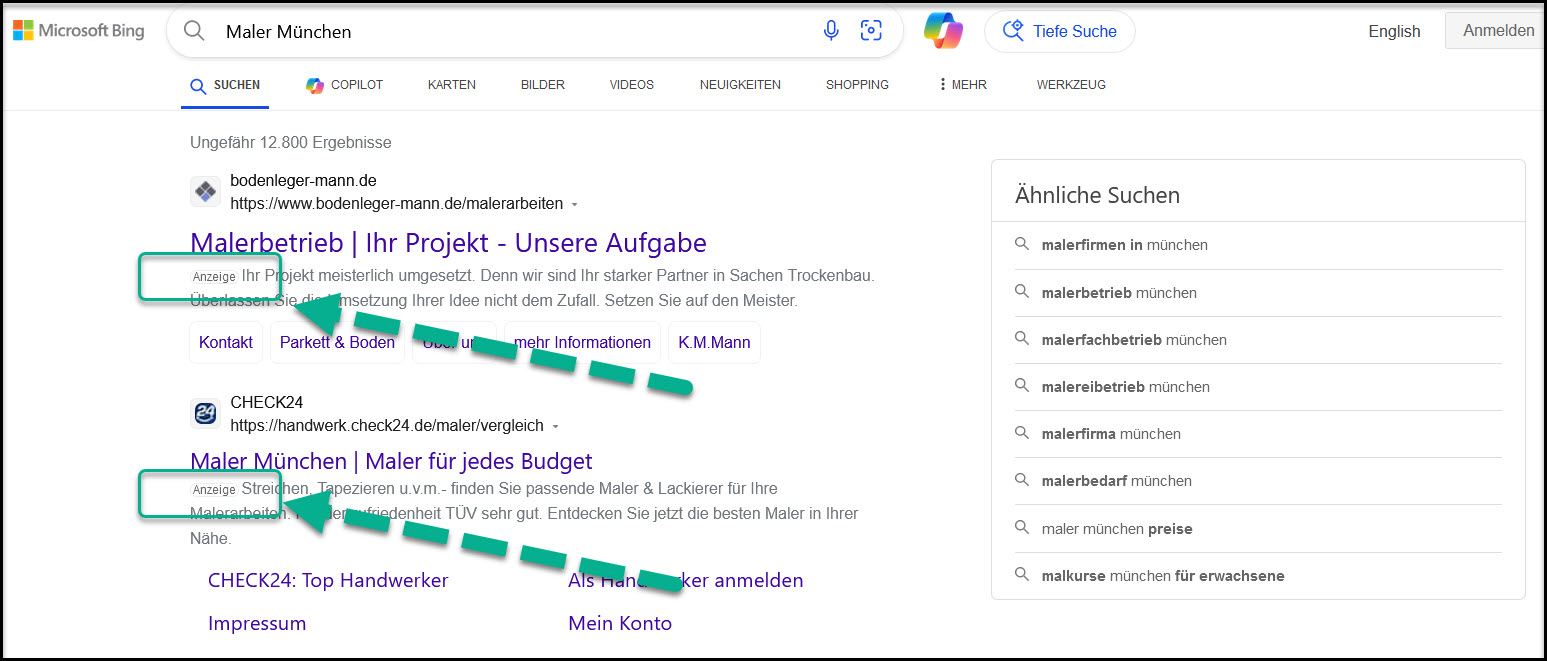
Task: Click search icon beside malereibetrieb münchen
Action: (x=1021, y=386)
